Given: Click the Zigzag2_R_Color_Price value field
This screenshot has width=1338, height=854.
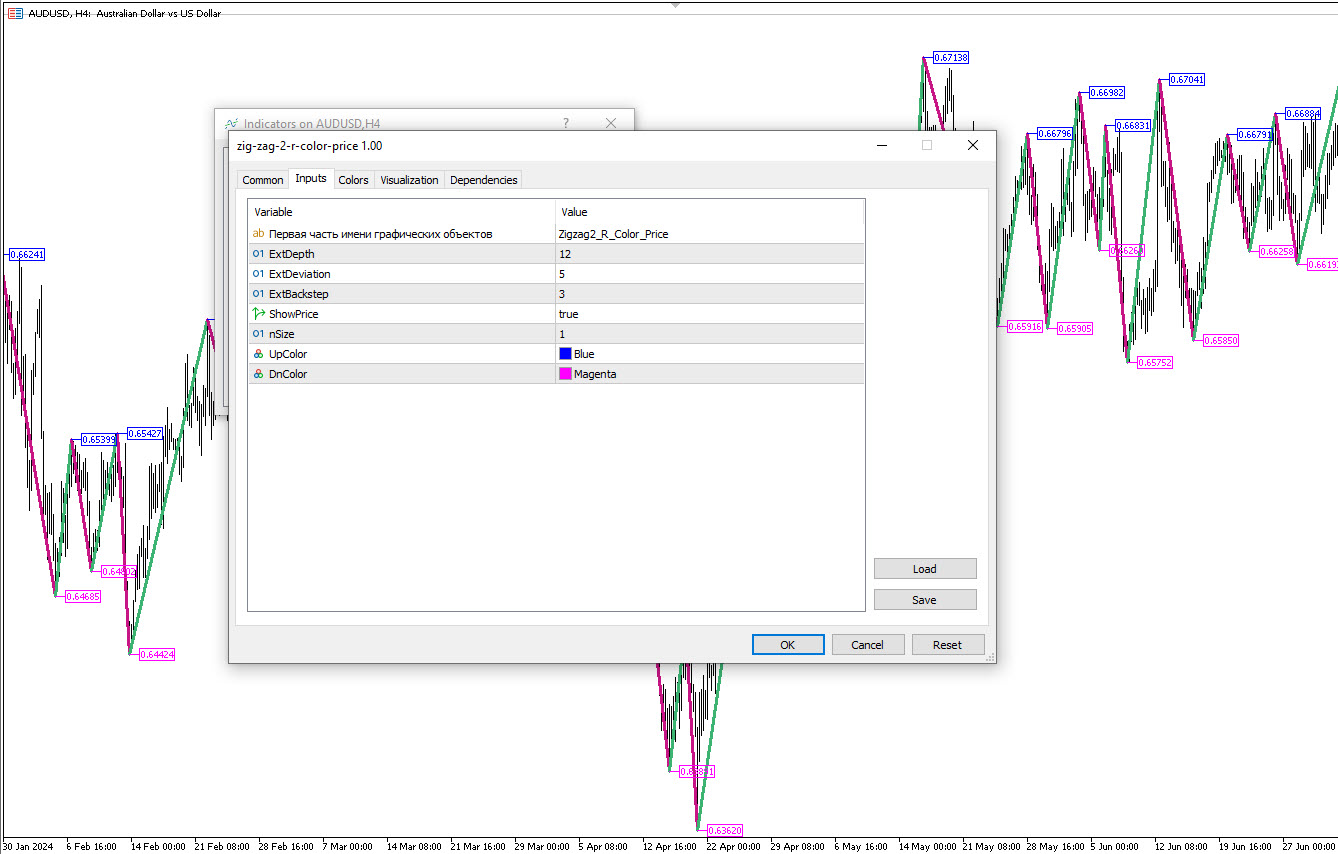Looking at the screenshot, I should tap(710, 234).
